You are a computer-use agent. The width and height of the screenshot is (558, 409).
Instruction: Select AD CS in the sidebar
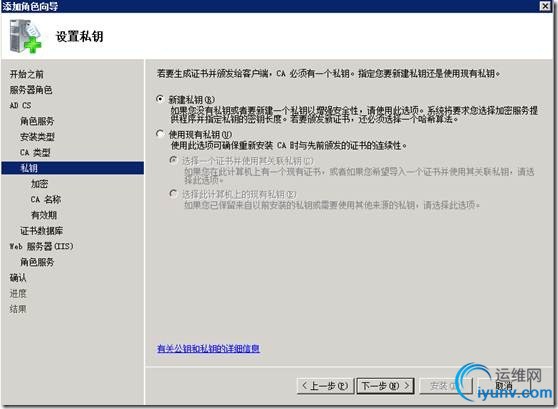click(20, 105)
